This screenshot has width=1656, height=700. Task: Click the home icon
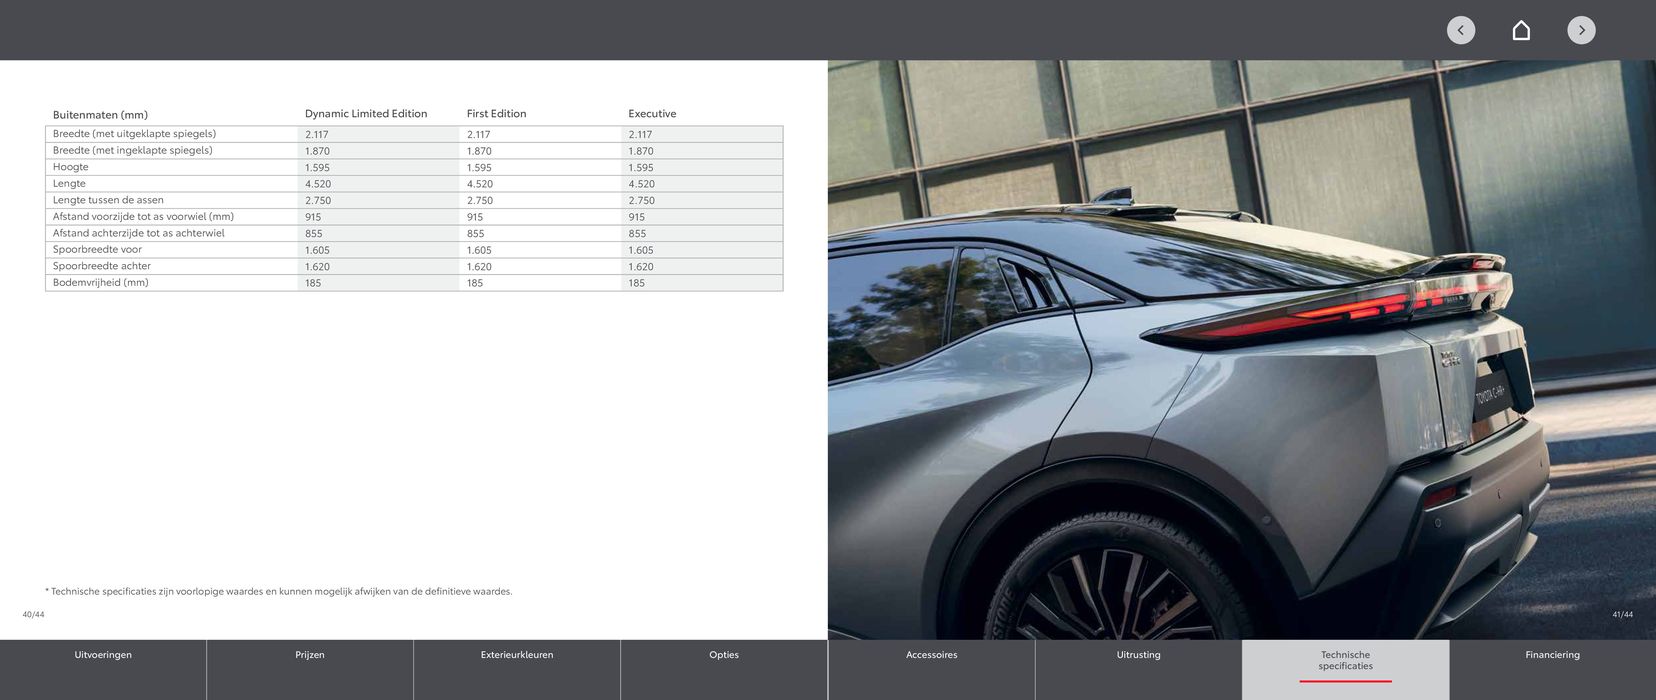click(1521, 30)
